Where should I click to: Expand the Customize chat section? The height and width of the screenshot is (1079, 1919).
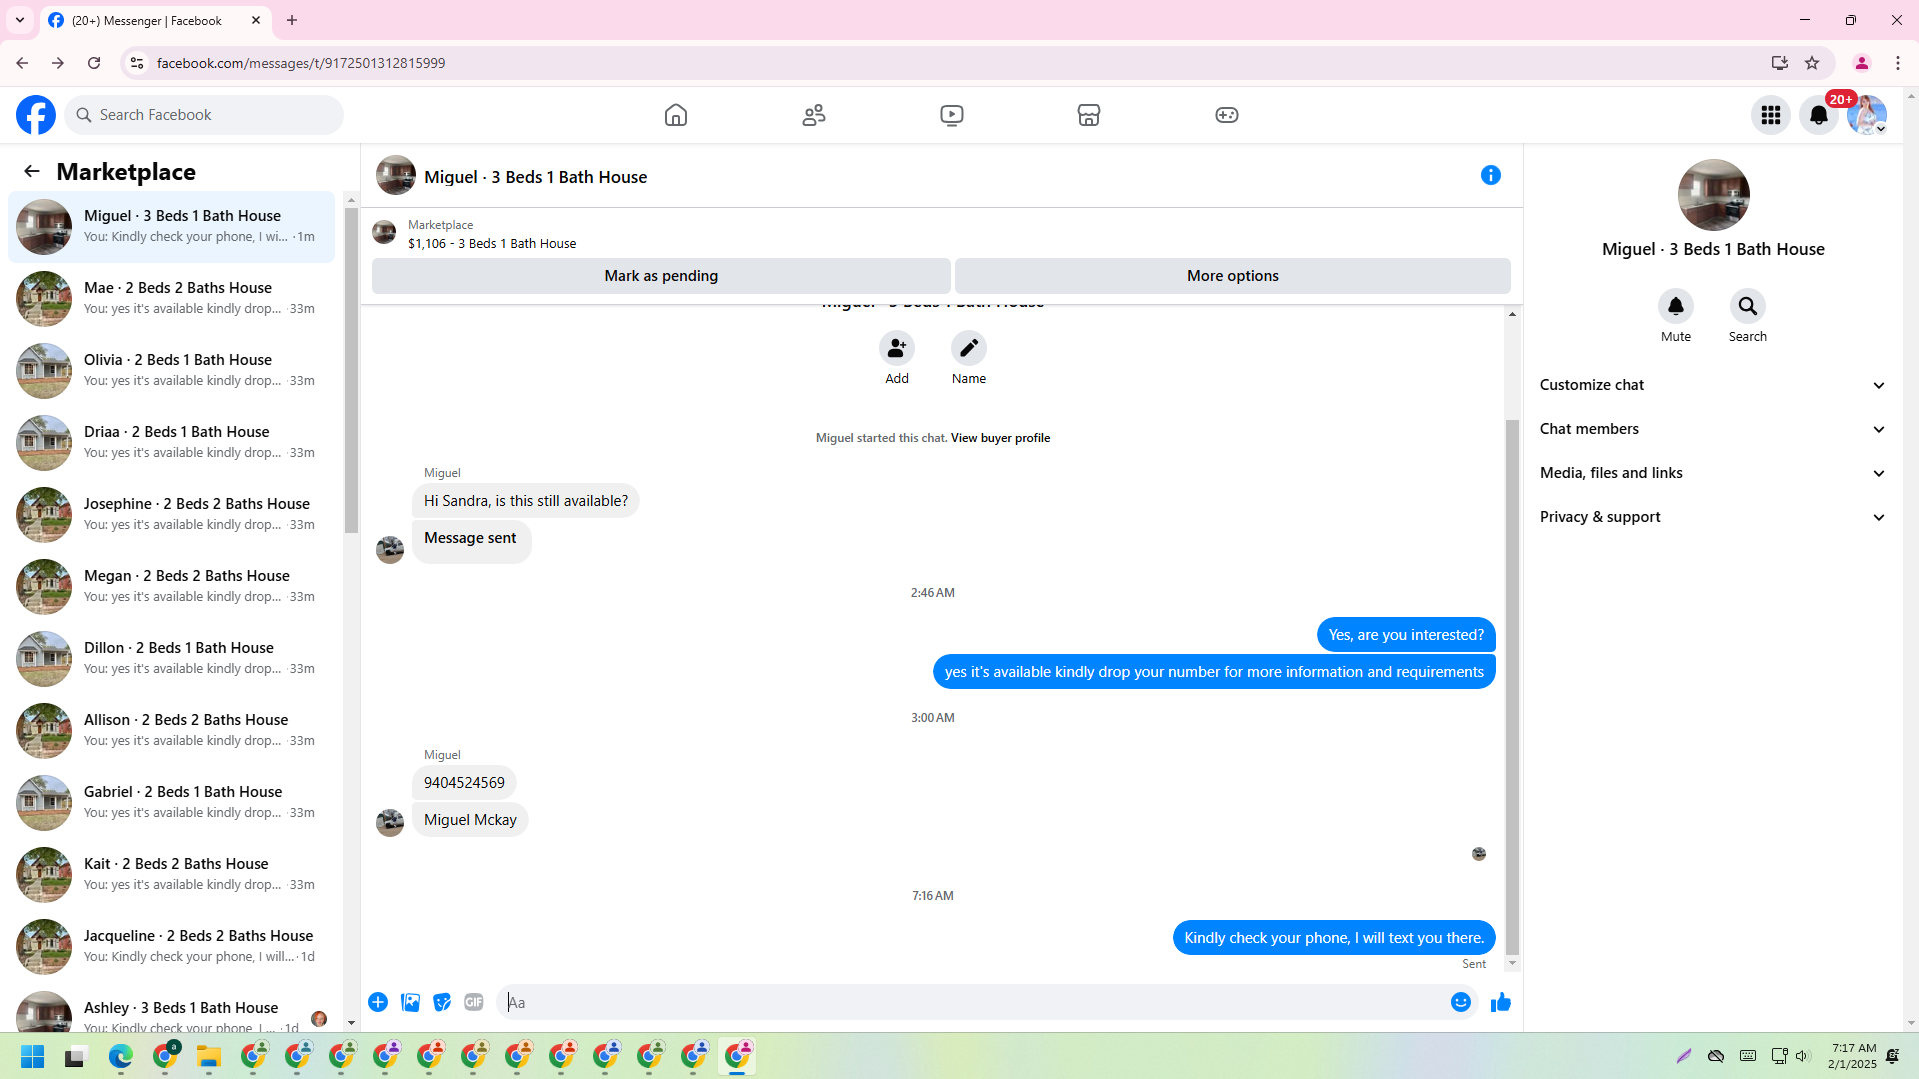click(1713, 385)
